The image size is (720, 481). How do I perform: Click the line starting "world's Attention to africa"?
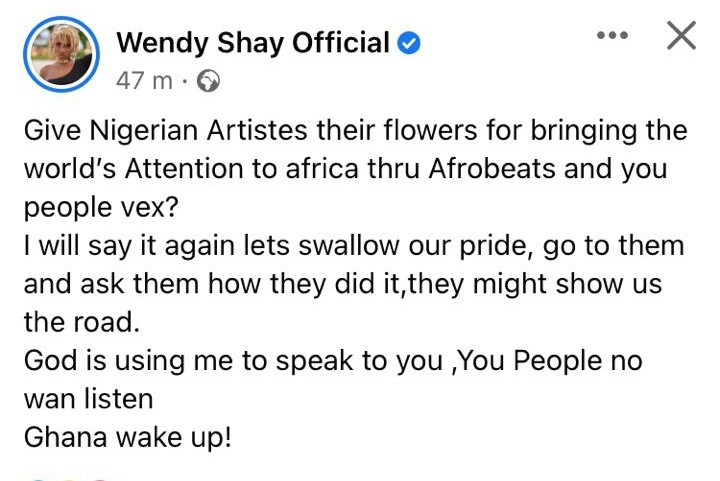(345, 169)
